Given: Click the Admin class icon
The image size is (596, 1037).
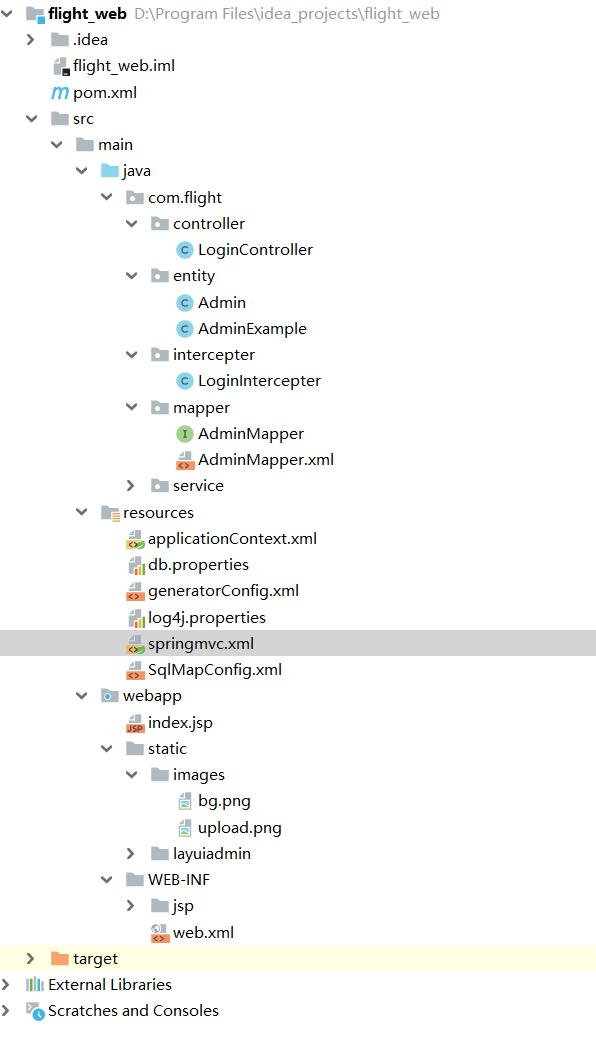Looking at the screenshot, I should (185, 303).
